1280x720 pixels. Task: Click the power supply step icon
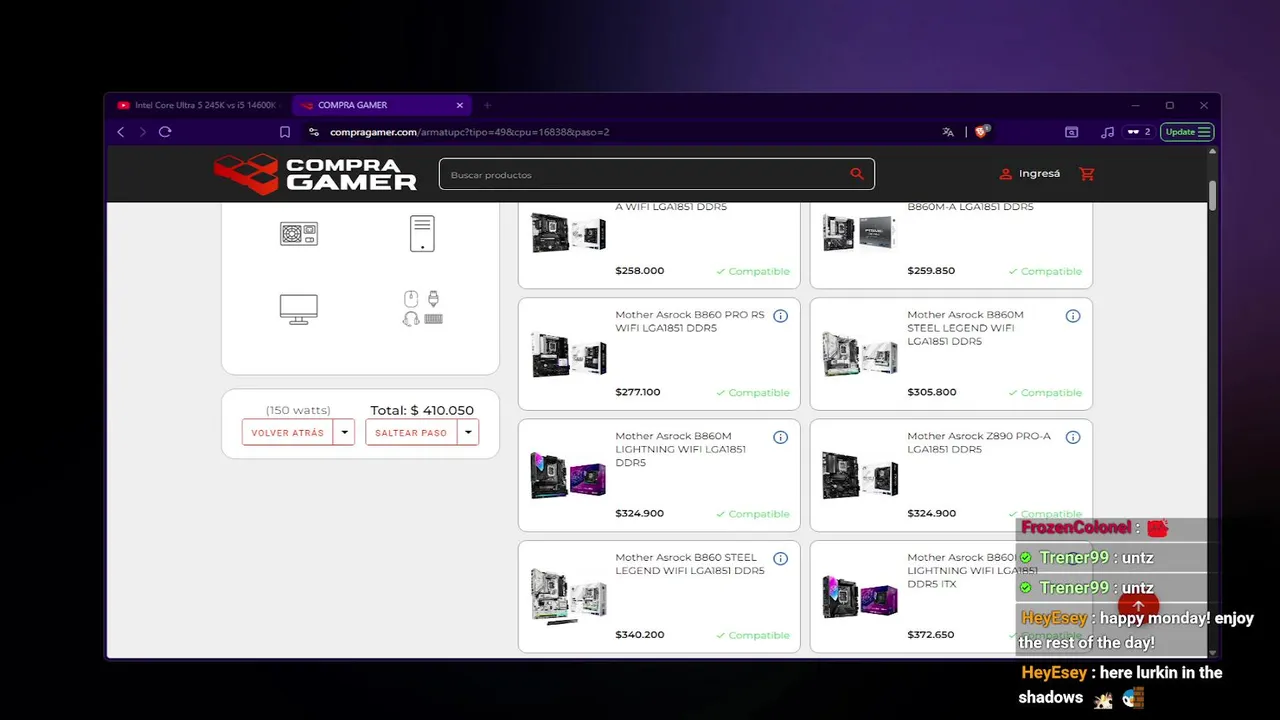[299, 234]
